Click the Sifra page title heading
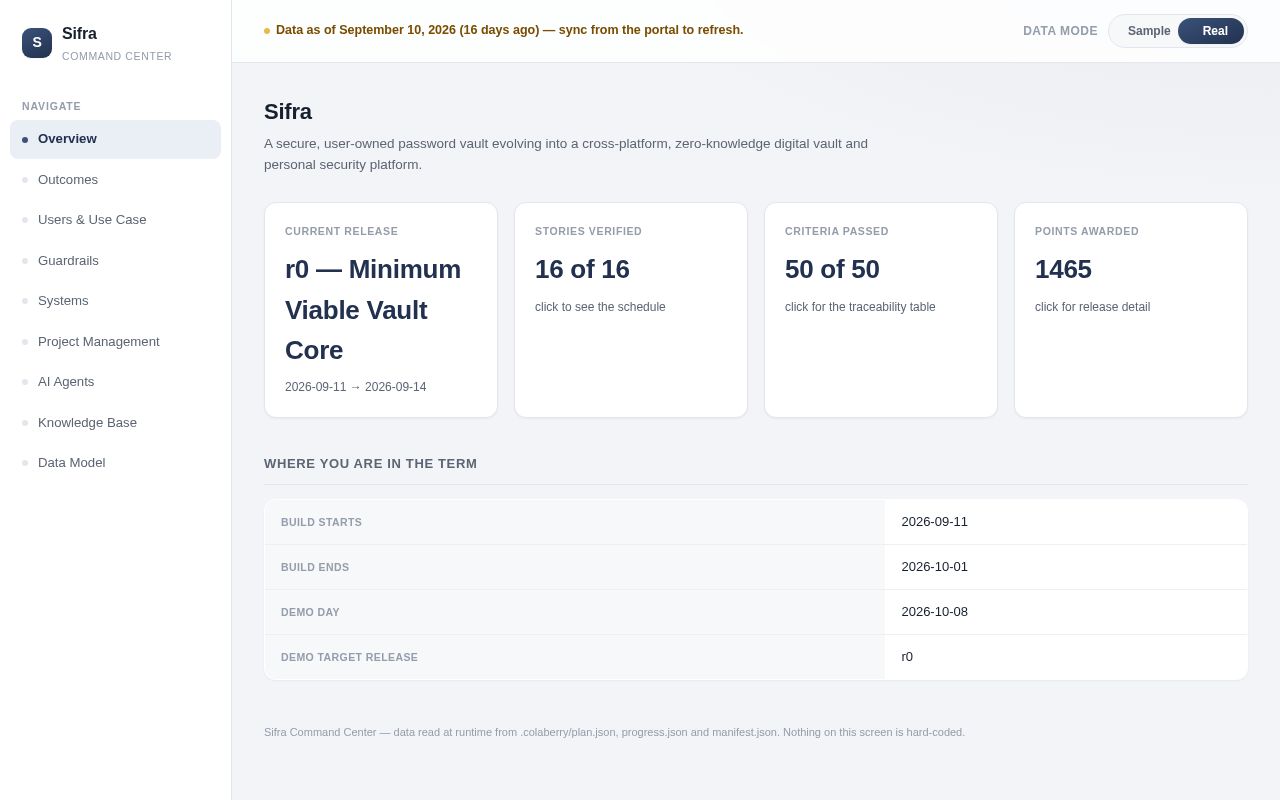This screenshot has width=1280, height=800. (288, 112)
